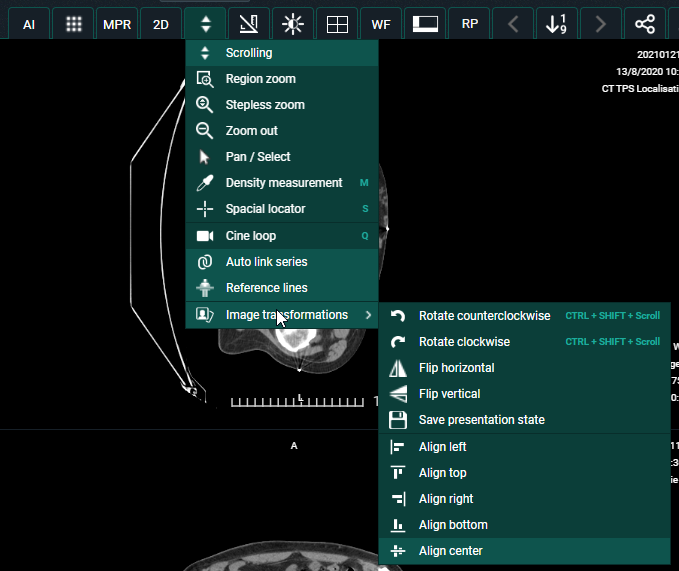Click Save presentation state

pos(524,420)
